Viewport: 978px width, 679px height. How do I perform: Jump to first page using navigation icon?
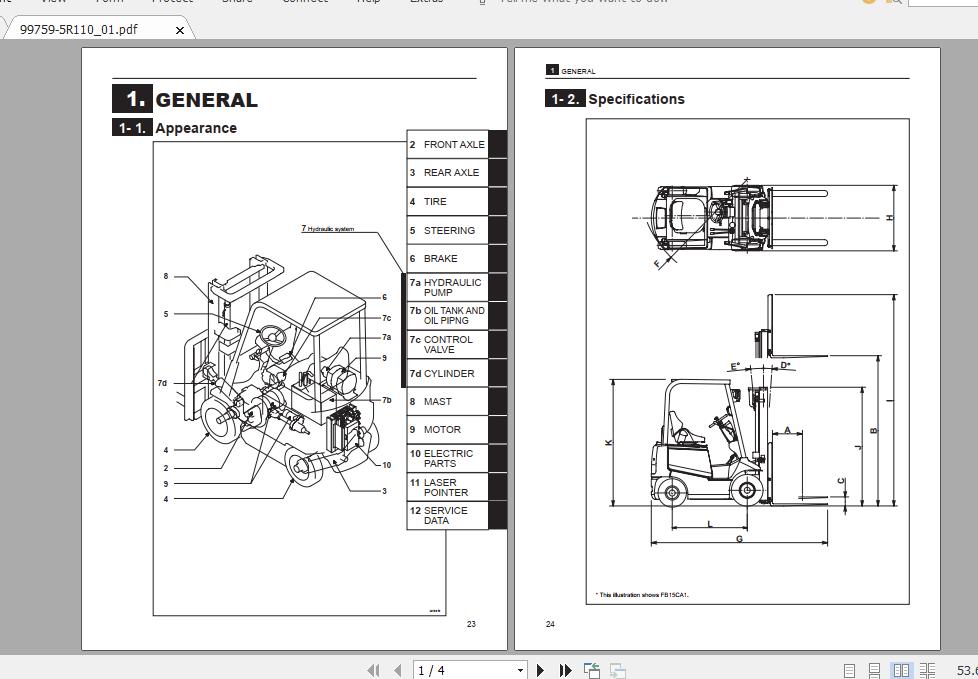[x=373, y=668]
